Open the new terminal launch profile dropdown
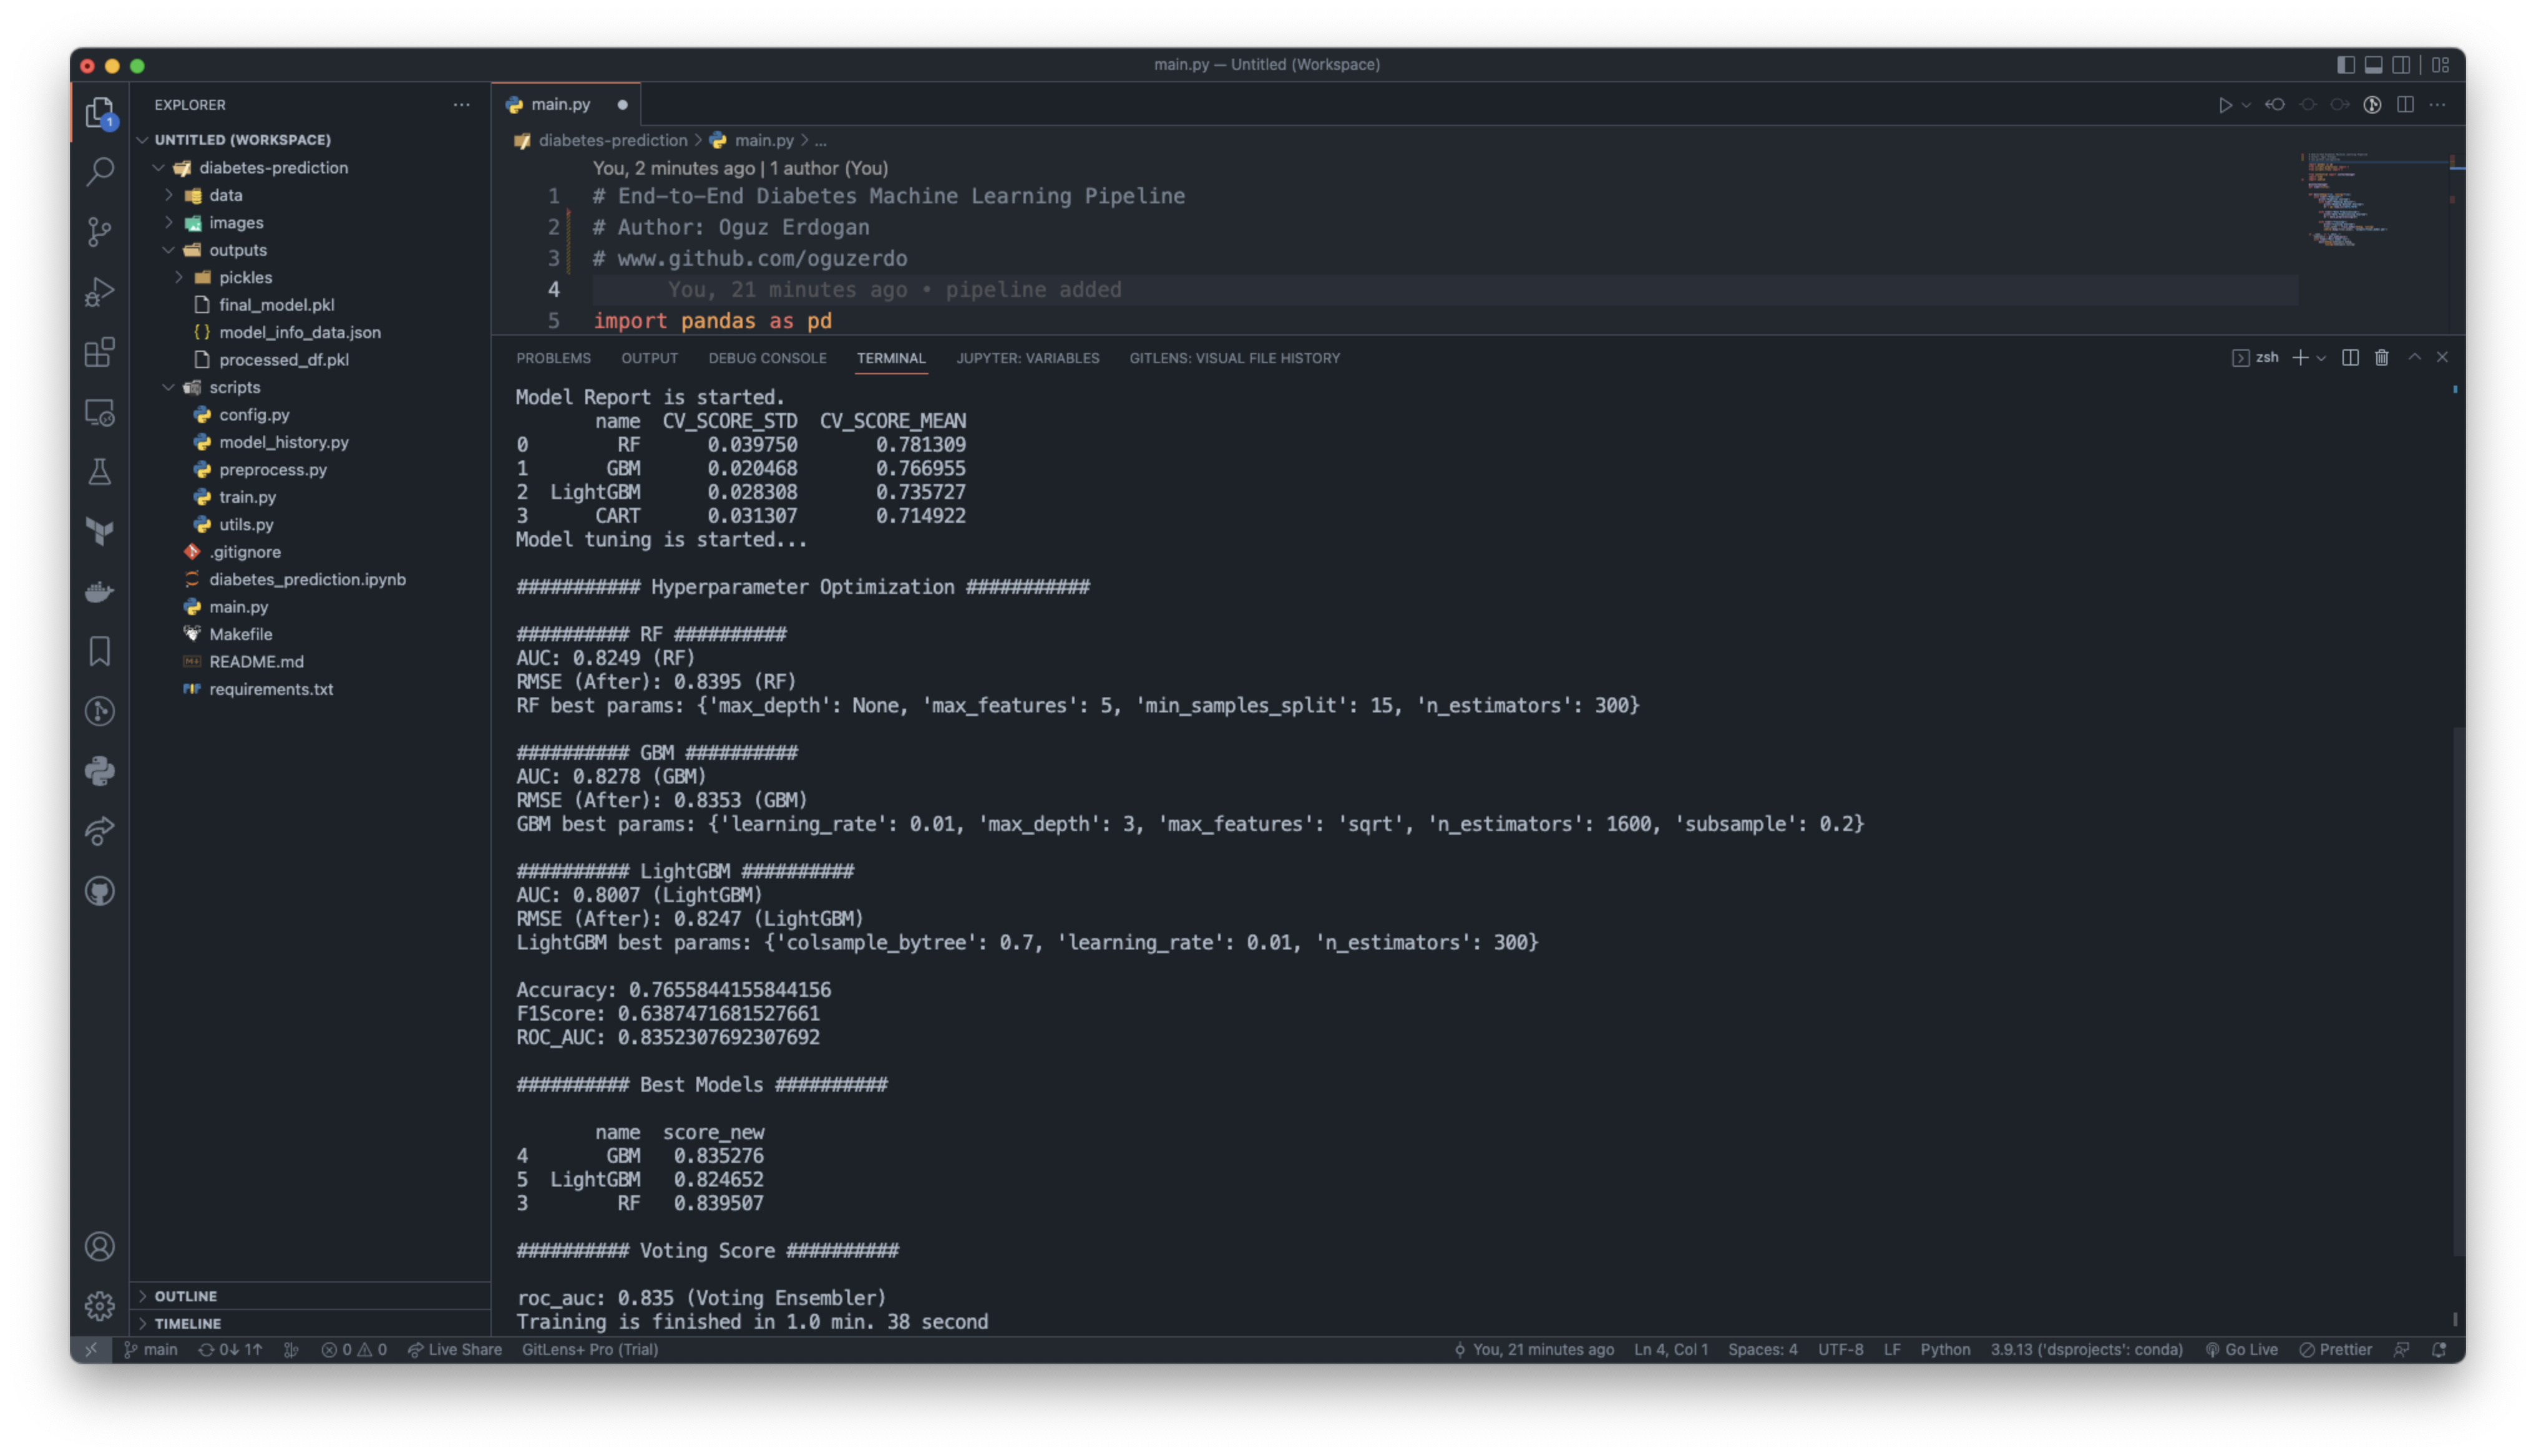This screenshot has width=2536, height=1456. coord(2321,358)
